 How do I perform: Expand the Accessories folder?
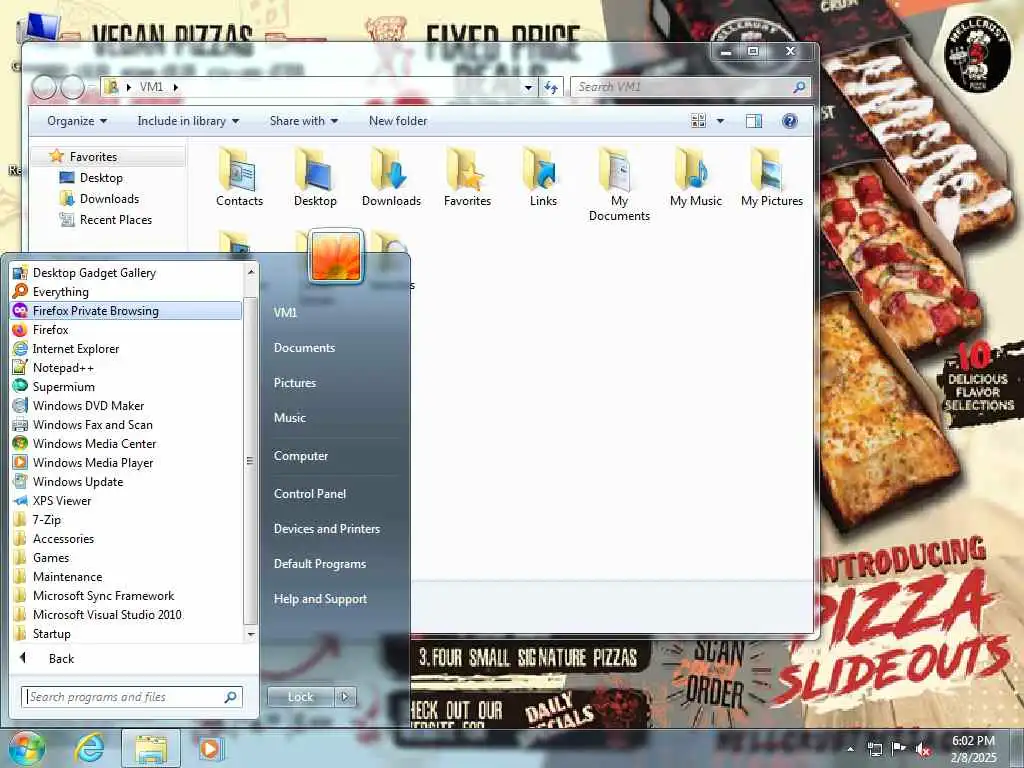pyautogui.click(x=126, y=538)
